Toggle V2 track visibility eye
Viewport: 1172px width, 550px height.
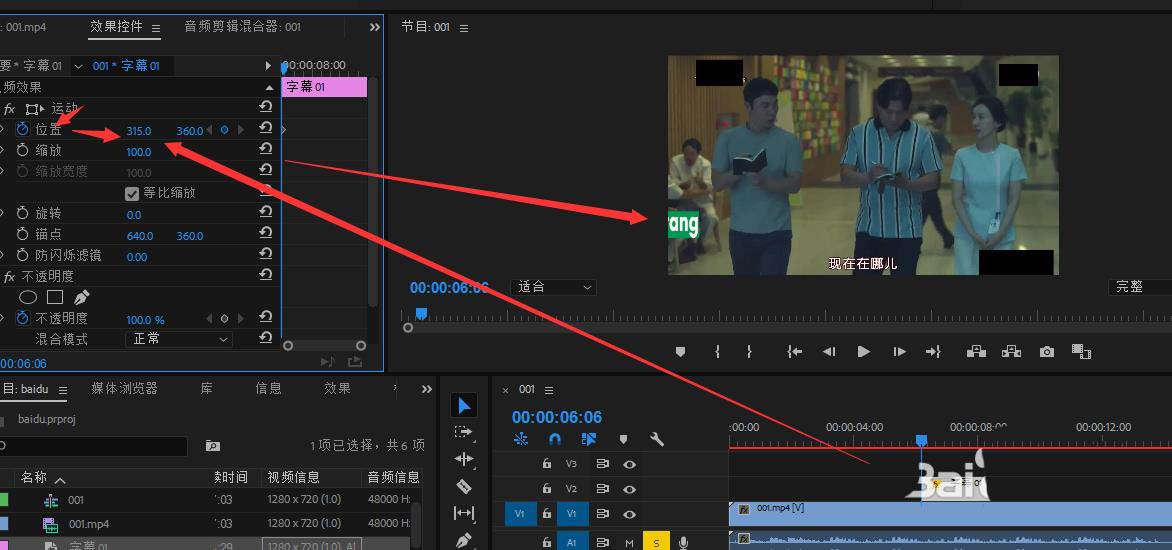click(629, 489)
